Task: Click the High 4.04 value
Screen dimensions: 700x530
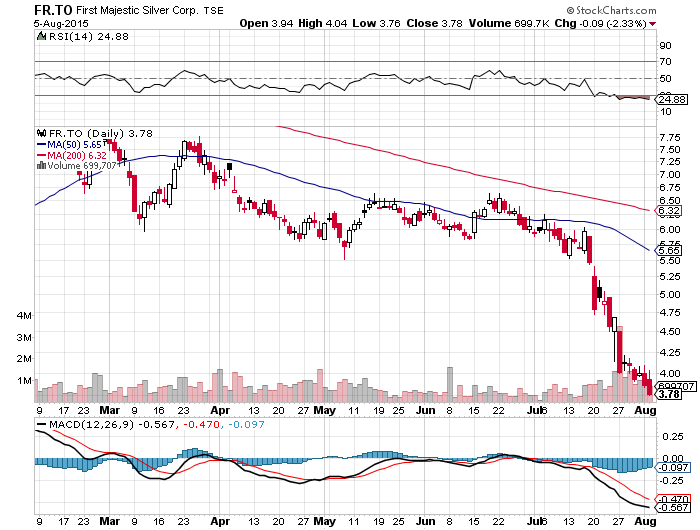Action: pyautogui.click(x=322, y=23)
